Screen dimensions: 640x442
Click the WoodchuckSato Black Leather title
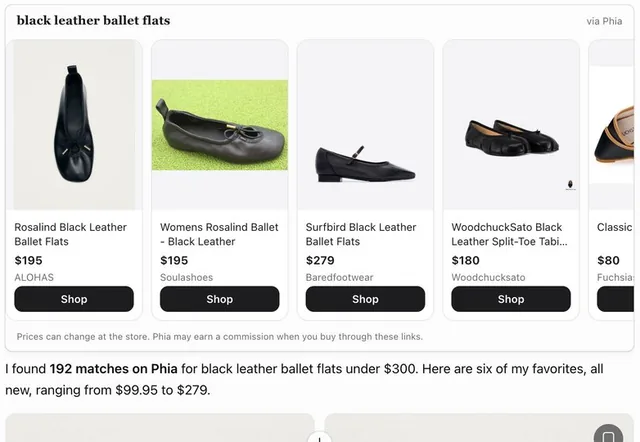509,234
